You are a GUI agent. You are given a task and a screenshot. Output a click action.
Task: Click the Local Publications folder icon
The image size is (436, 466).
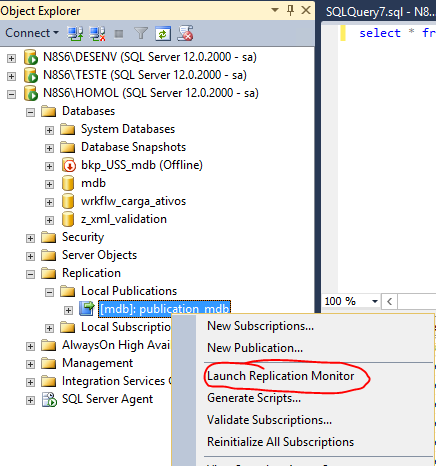click(x=68, y=291)
